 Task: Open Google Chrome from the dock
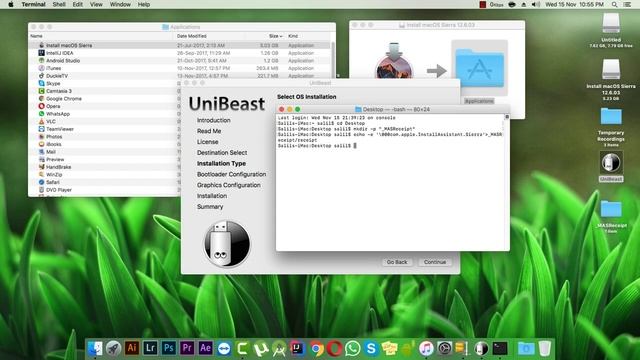(316, 349)
